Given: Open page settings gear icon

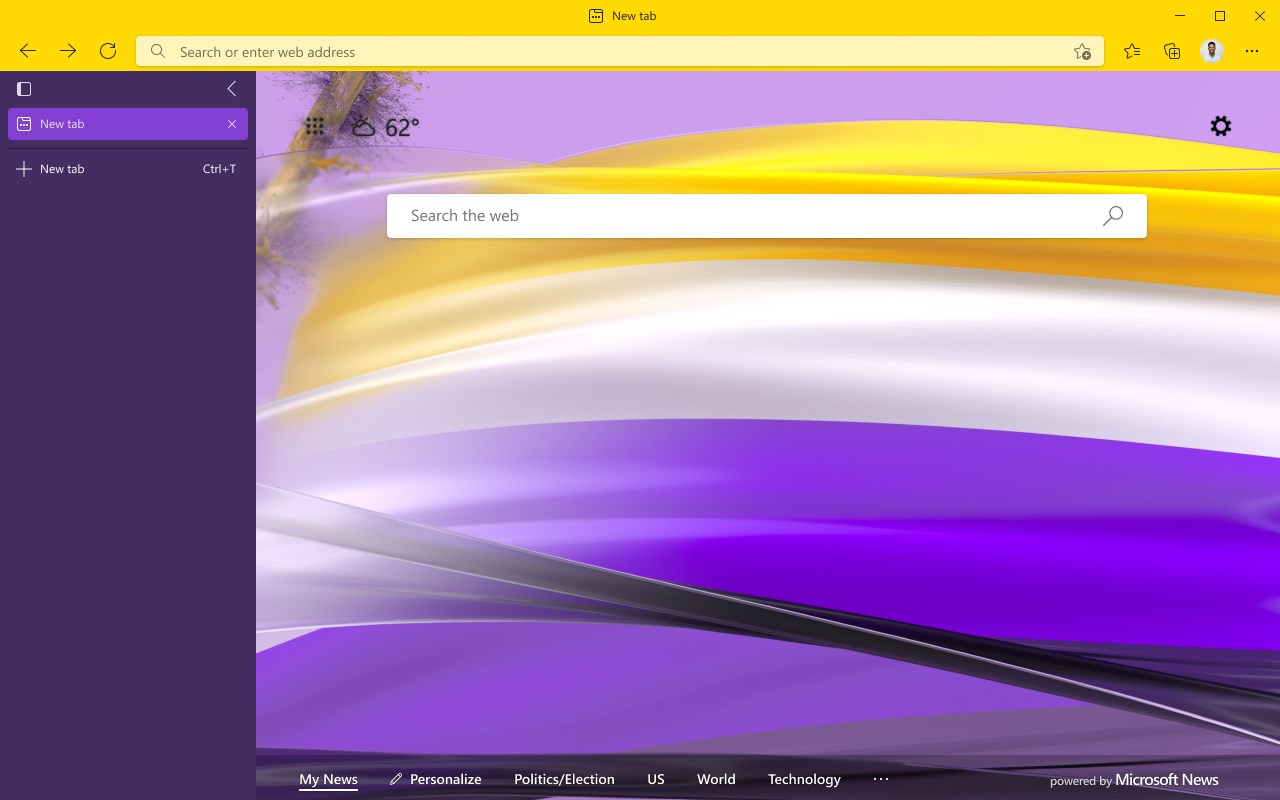Looking at the screenshot, I should tap(1221, 126).
